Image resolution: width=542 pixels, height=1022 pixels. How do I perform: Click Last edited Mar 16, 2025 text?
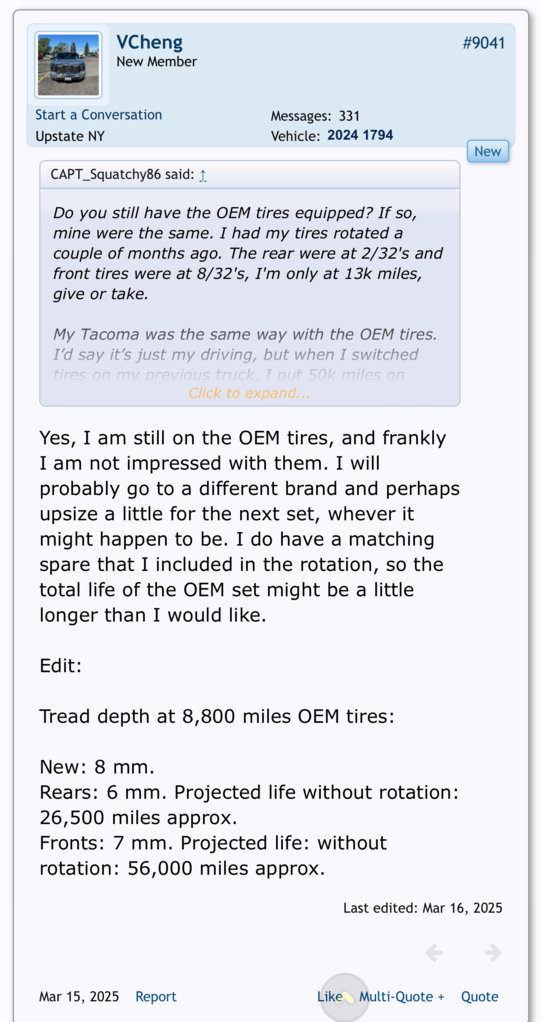tap(423, 908)
